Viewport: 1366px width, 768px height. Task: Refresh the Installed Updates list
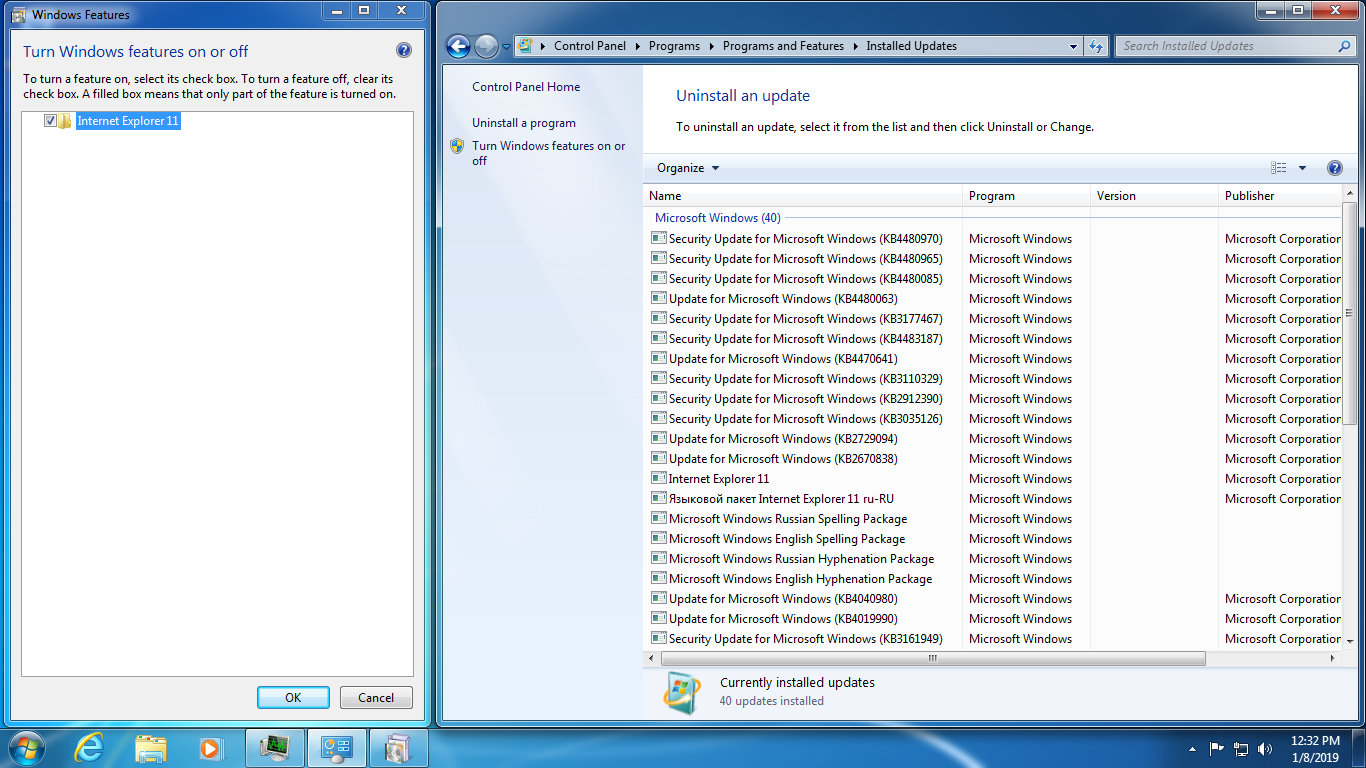pyautogui.click(x=1096, y=46)
